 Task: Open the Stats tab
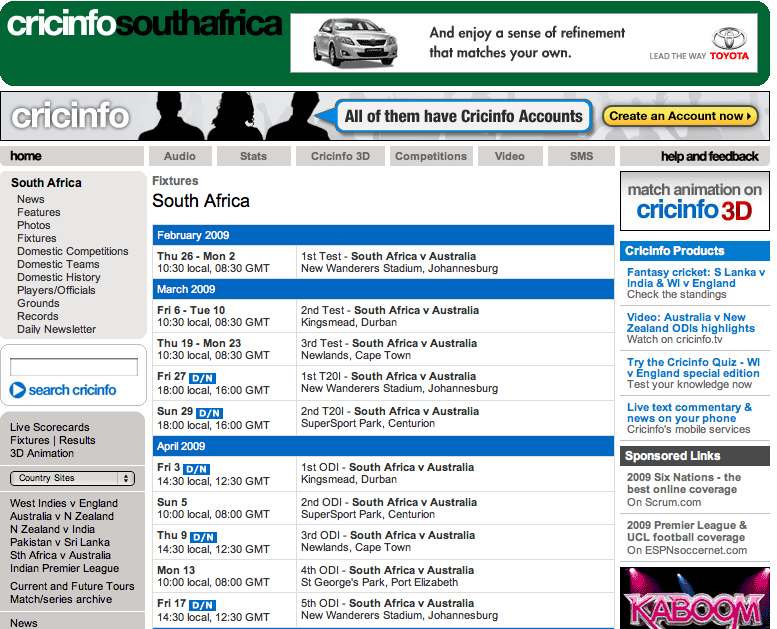[x=254, y=156]
